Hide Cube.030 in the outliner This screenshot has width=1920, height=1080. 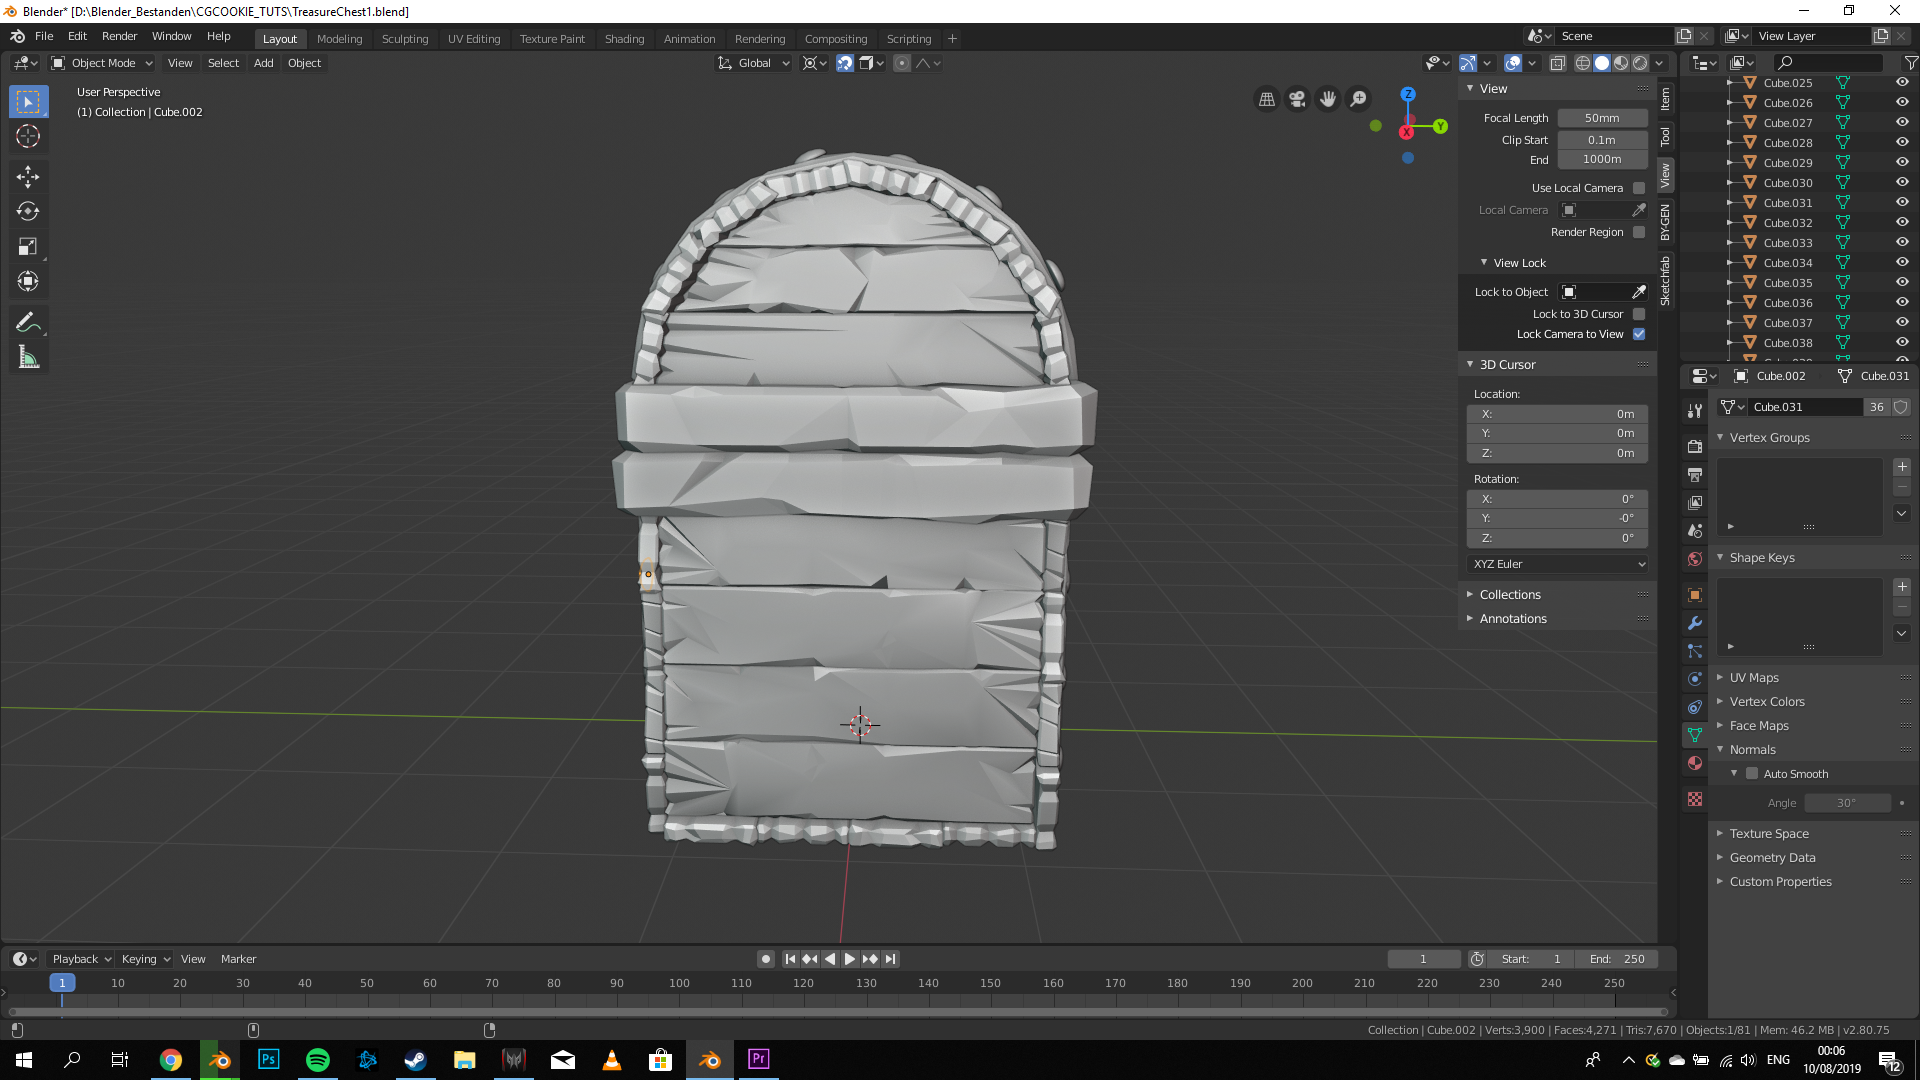tap(1902, 183)
